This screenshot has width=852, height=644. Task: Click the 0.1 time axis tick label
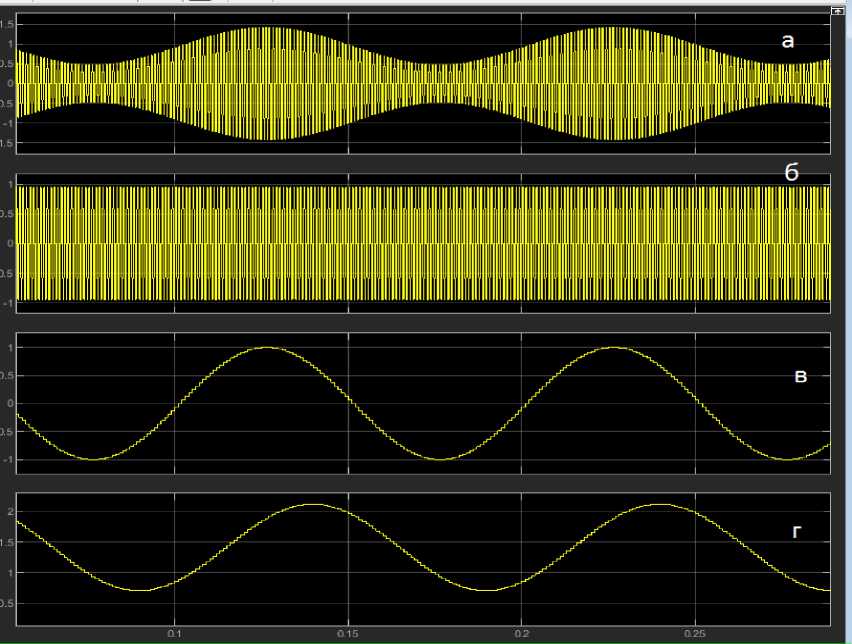(x=174, y=634)
